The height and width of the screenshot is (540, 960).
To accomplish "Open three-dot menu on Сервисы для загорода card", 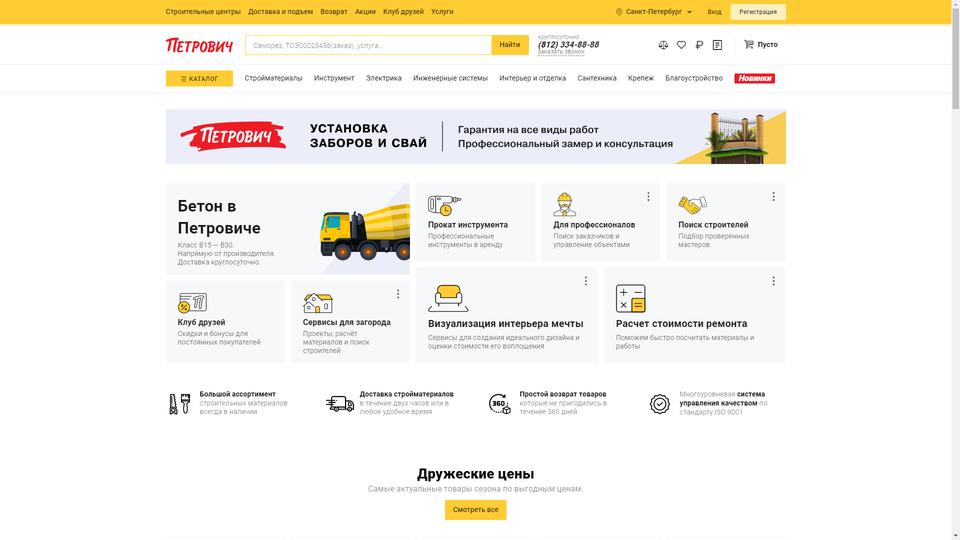I will [x=398, y=294].
